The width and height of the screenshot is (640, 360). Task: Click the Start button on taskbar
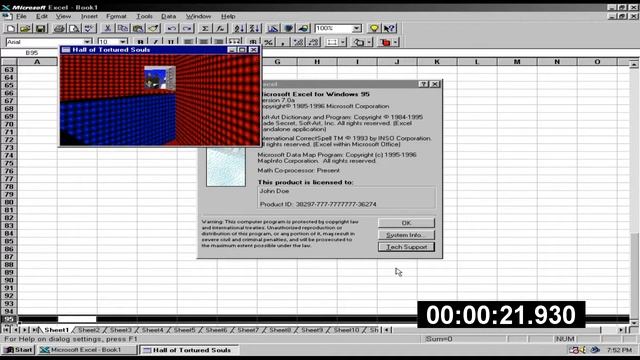click(x=19, y=350)
